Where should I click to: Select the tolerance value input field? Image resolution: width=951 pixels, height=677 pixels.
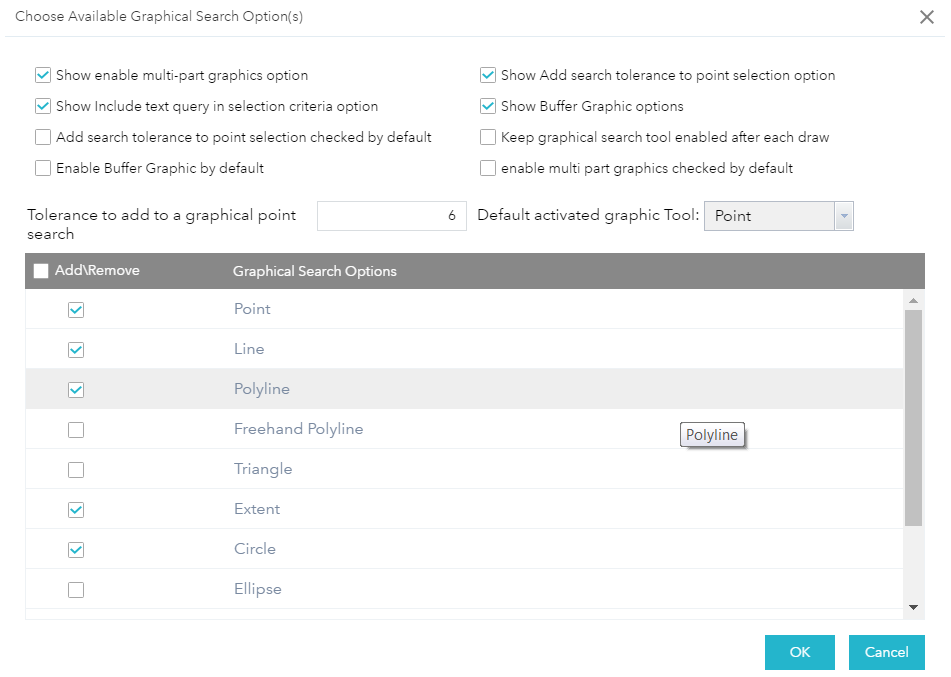click(391, 215)
